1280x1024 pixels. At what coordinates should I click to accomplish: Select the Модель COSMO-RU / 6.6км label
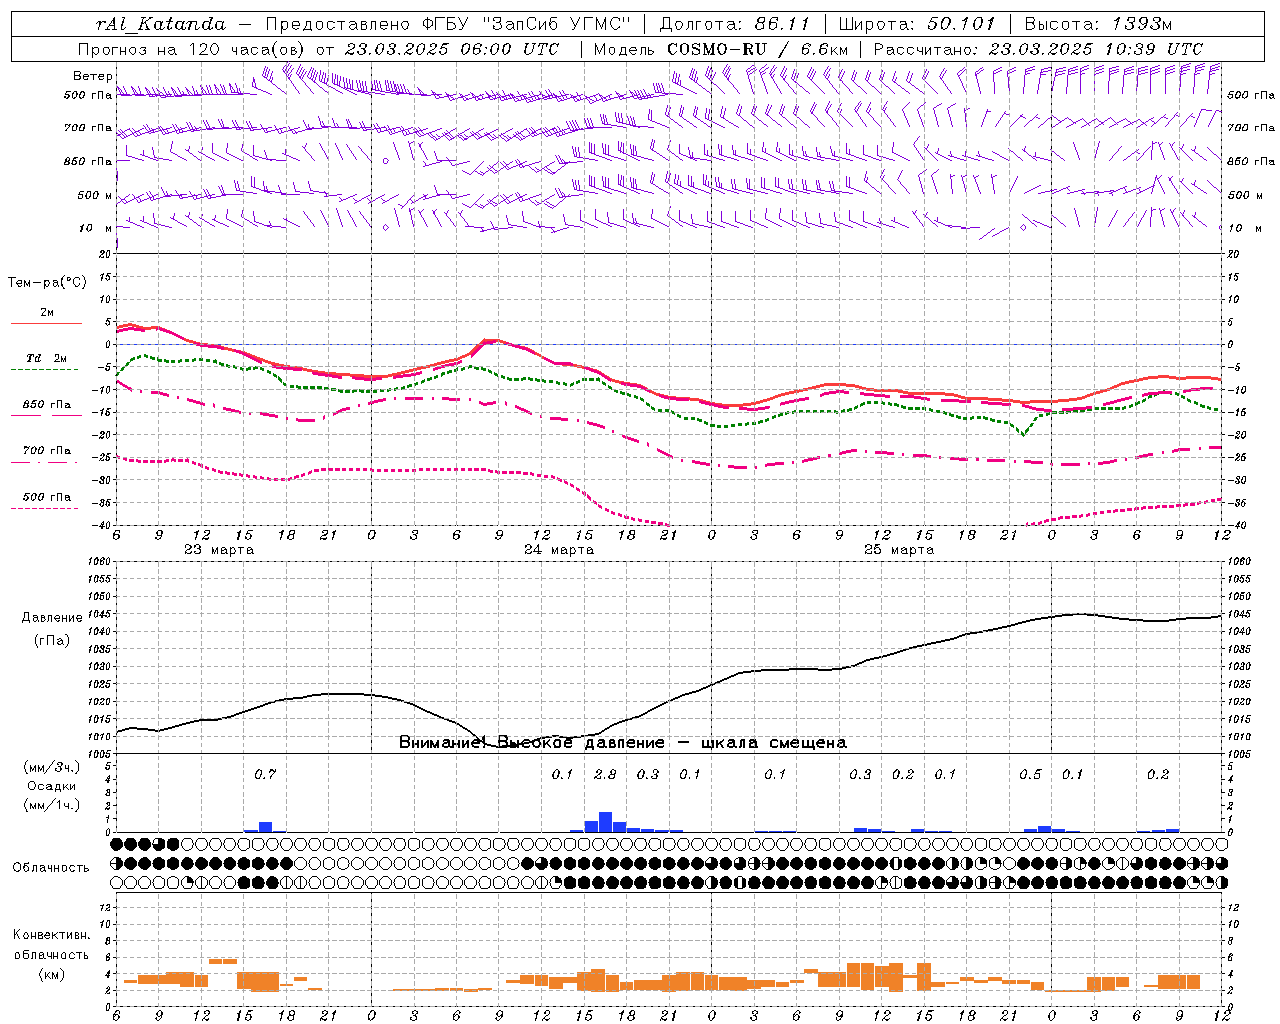[x=721, y=49]
